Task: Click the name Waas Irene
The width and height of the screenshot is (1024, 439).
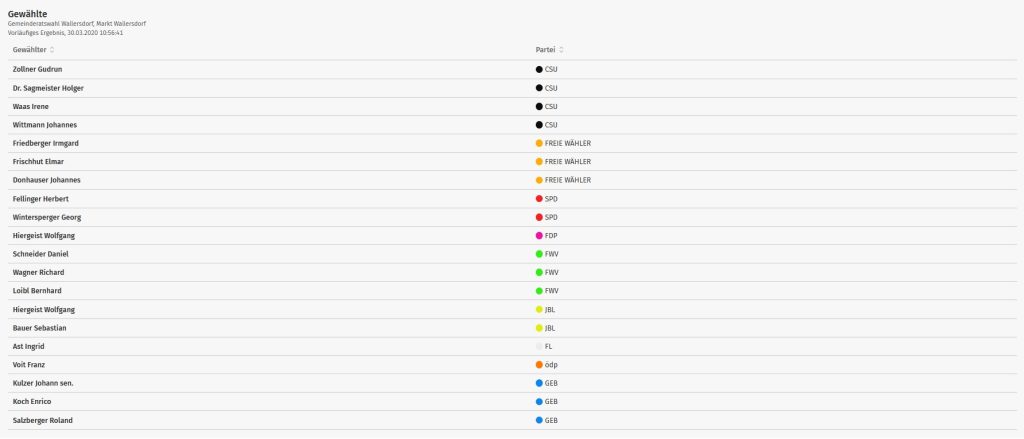Action: [x=31, y=106]
